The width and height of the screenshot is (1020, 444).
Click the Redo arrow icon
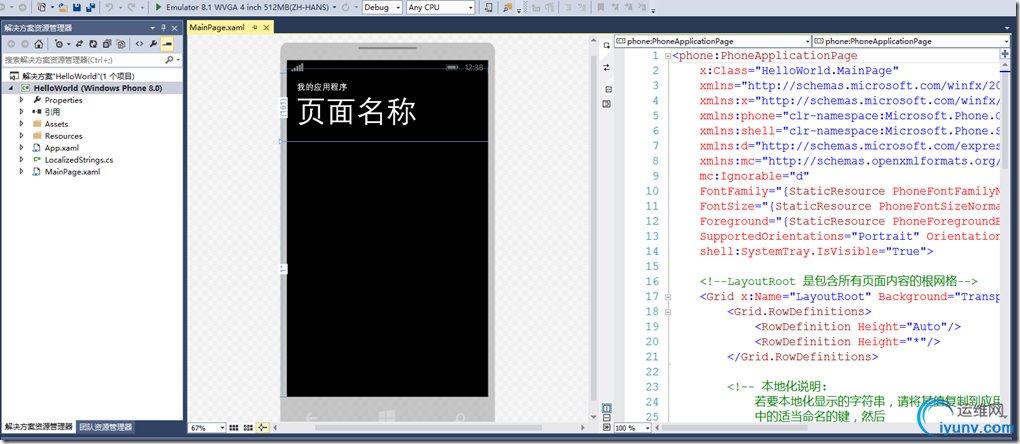[132, 7]
